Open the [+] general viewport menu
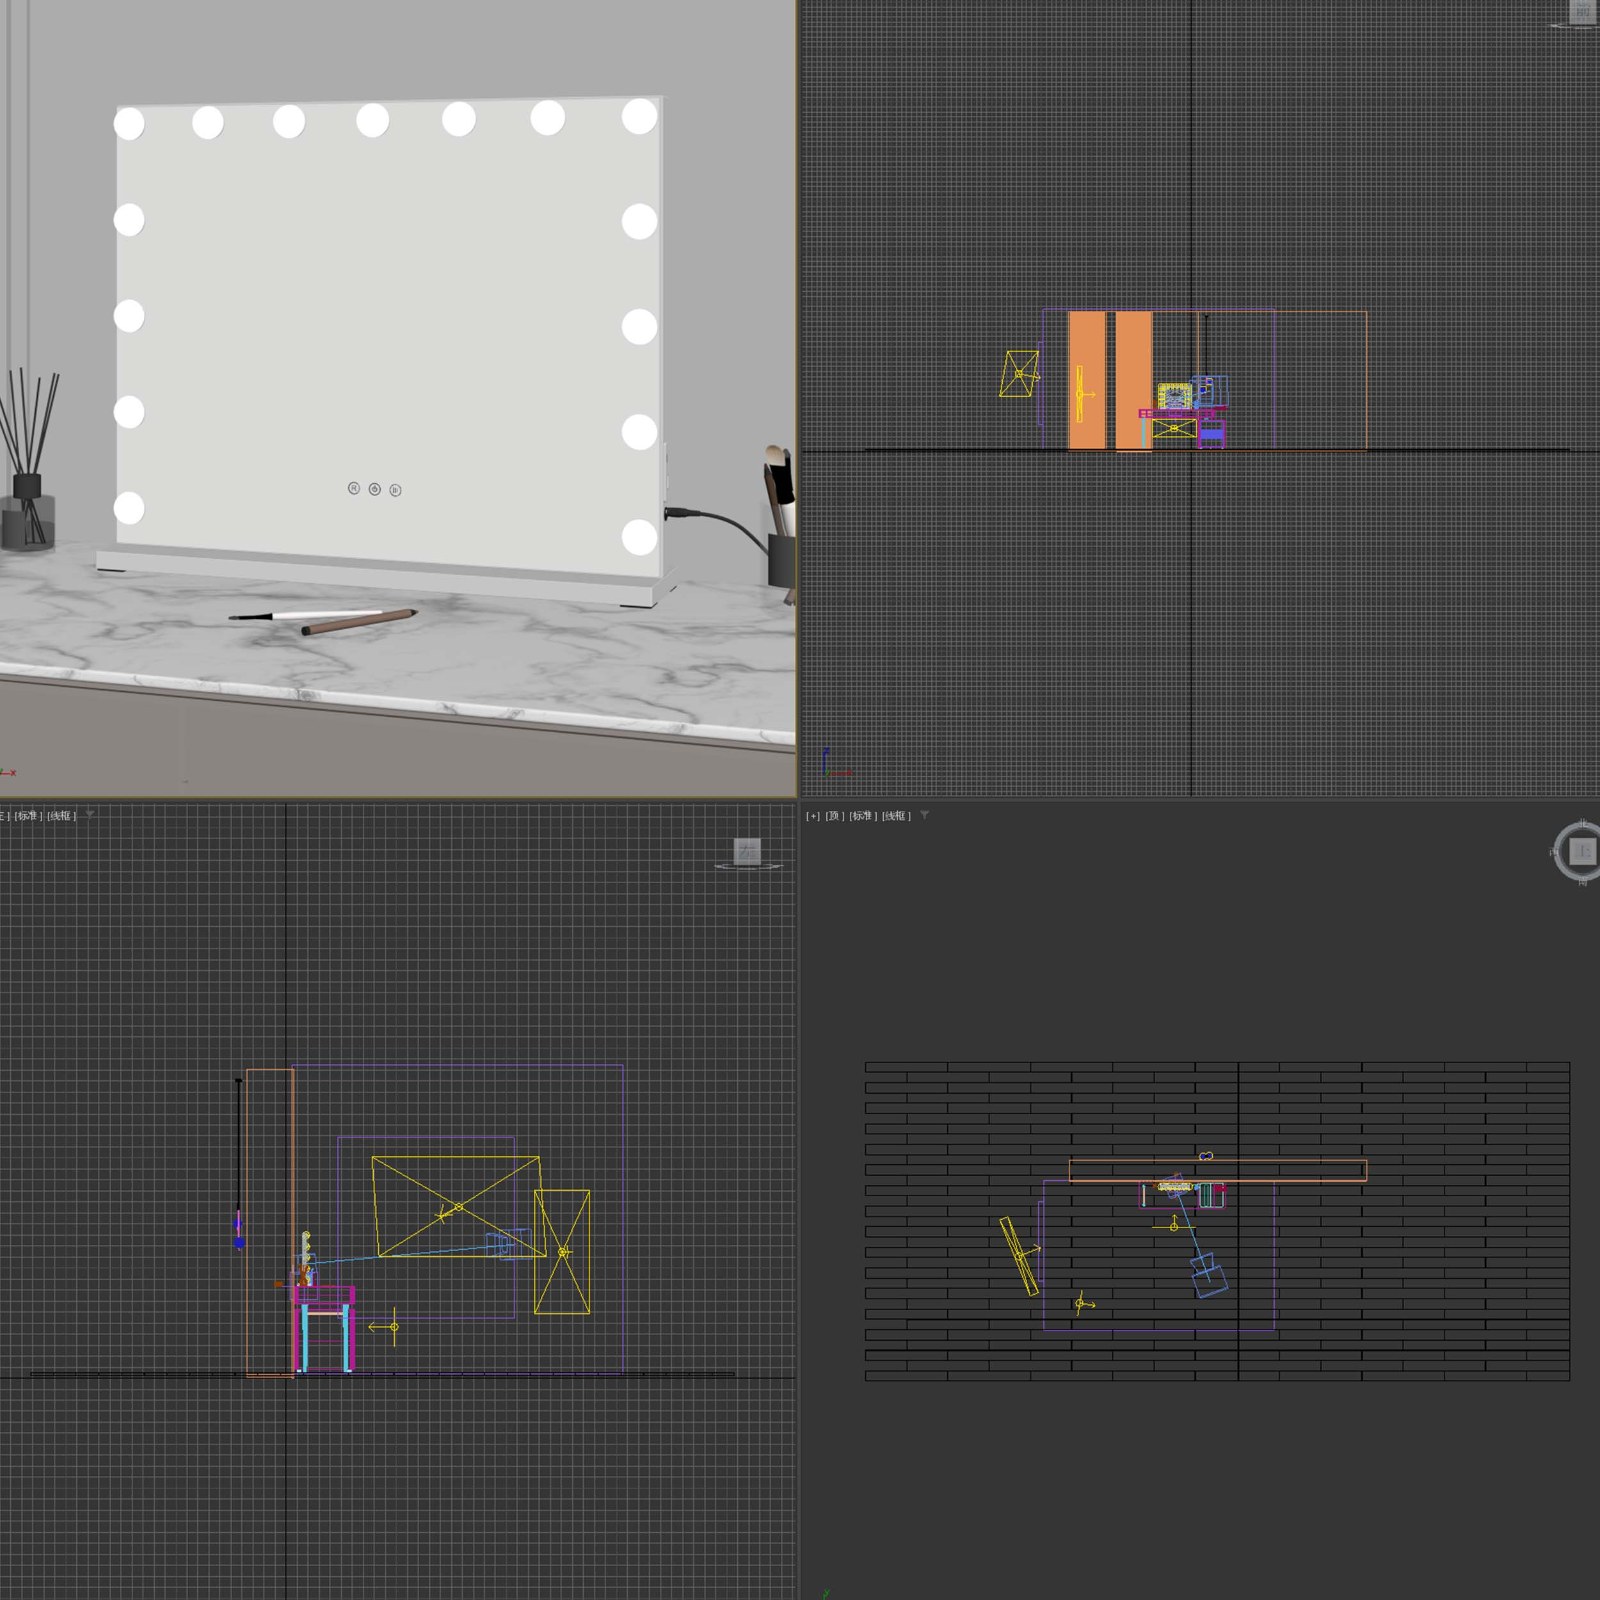The width and height of the screenshot is (1600, 1600). tap(812, 816)
